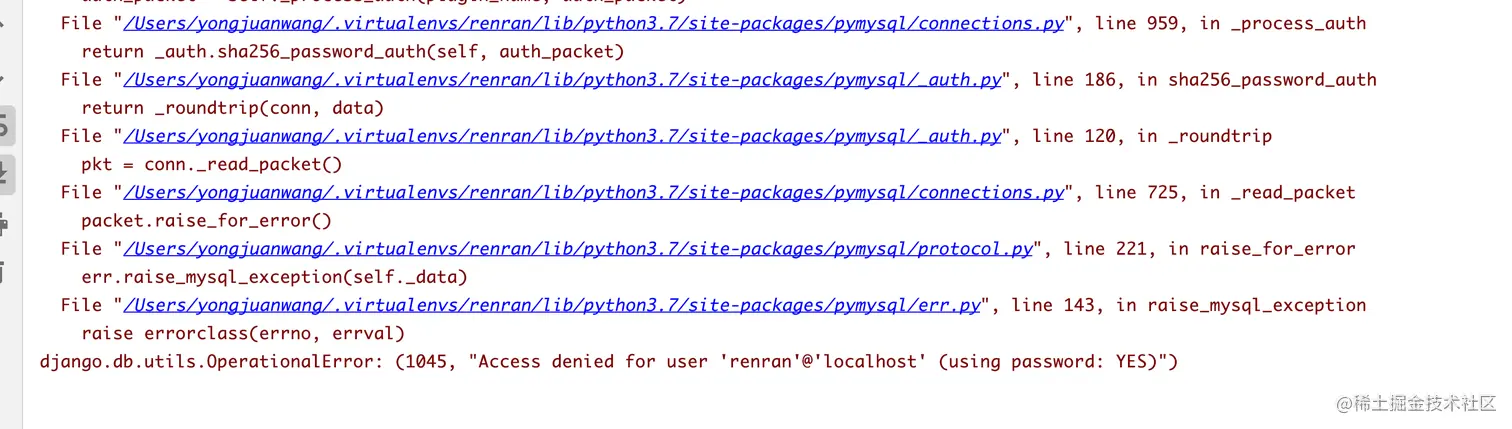Screen dimensions: 1512x429
Task: Click the OperationalError 1045 message line
Action: [608, 361]
